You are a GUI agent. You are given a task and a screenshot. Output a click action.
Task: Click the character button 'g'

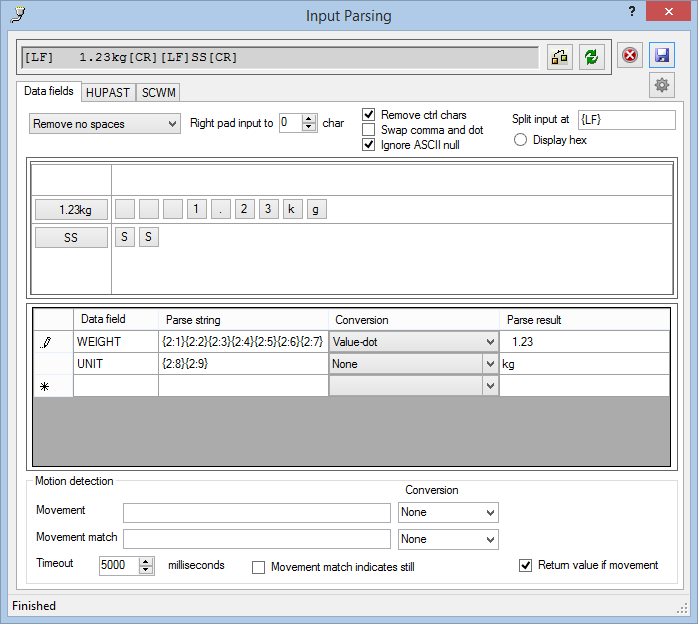(x=317, y=209)
